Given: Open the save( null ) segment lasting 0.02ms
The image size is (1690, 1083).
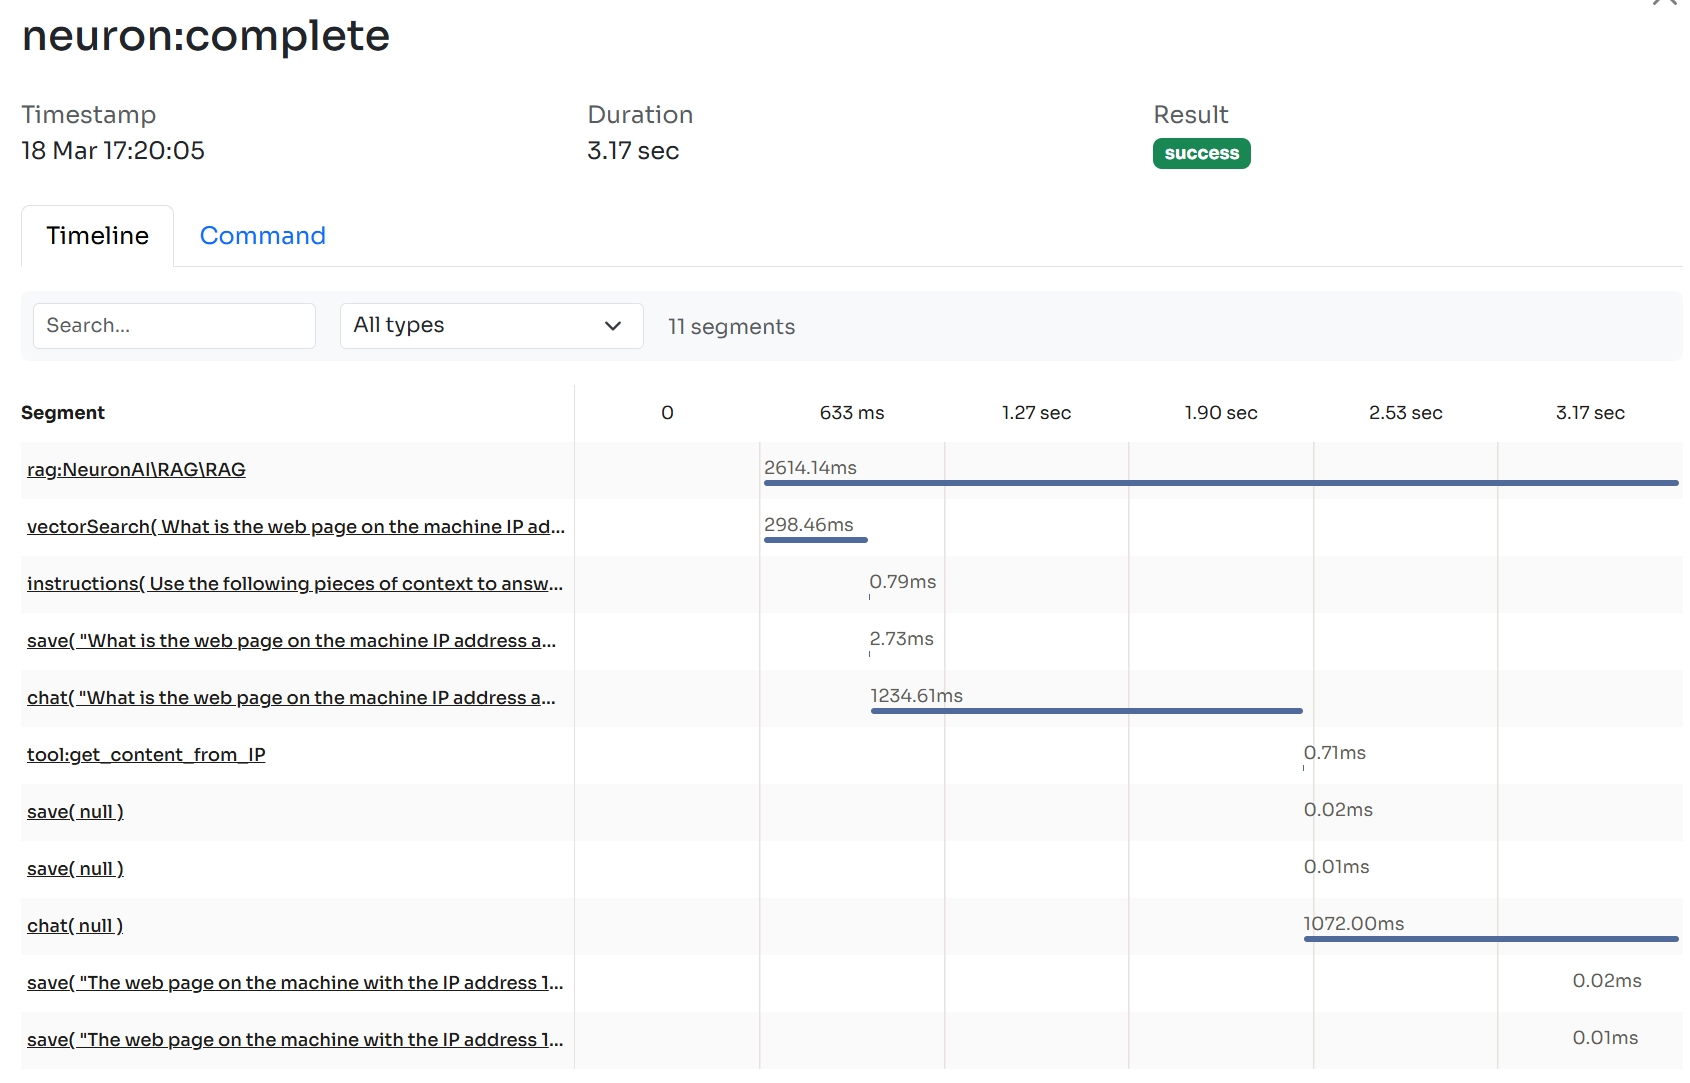Looking at the screenshot, I should pyautogui.click(x=75, y=812).
